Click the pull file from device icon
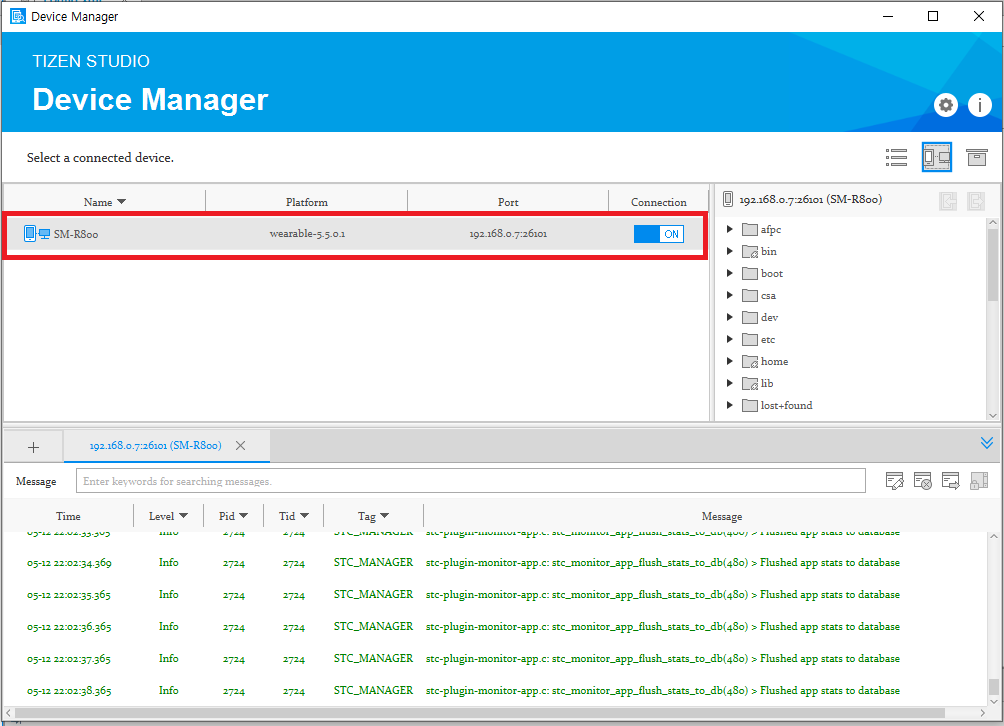Screen dimensions: 1004x726 948,201
